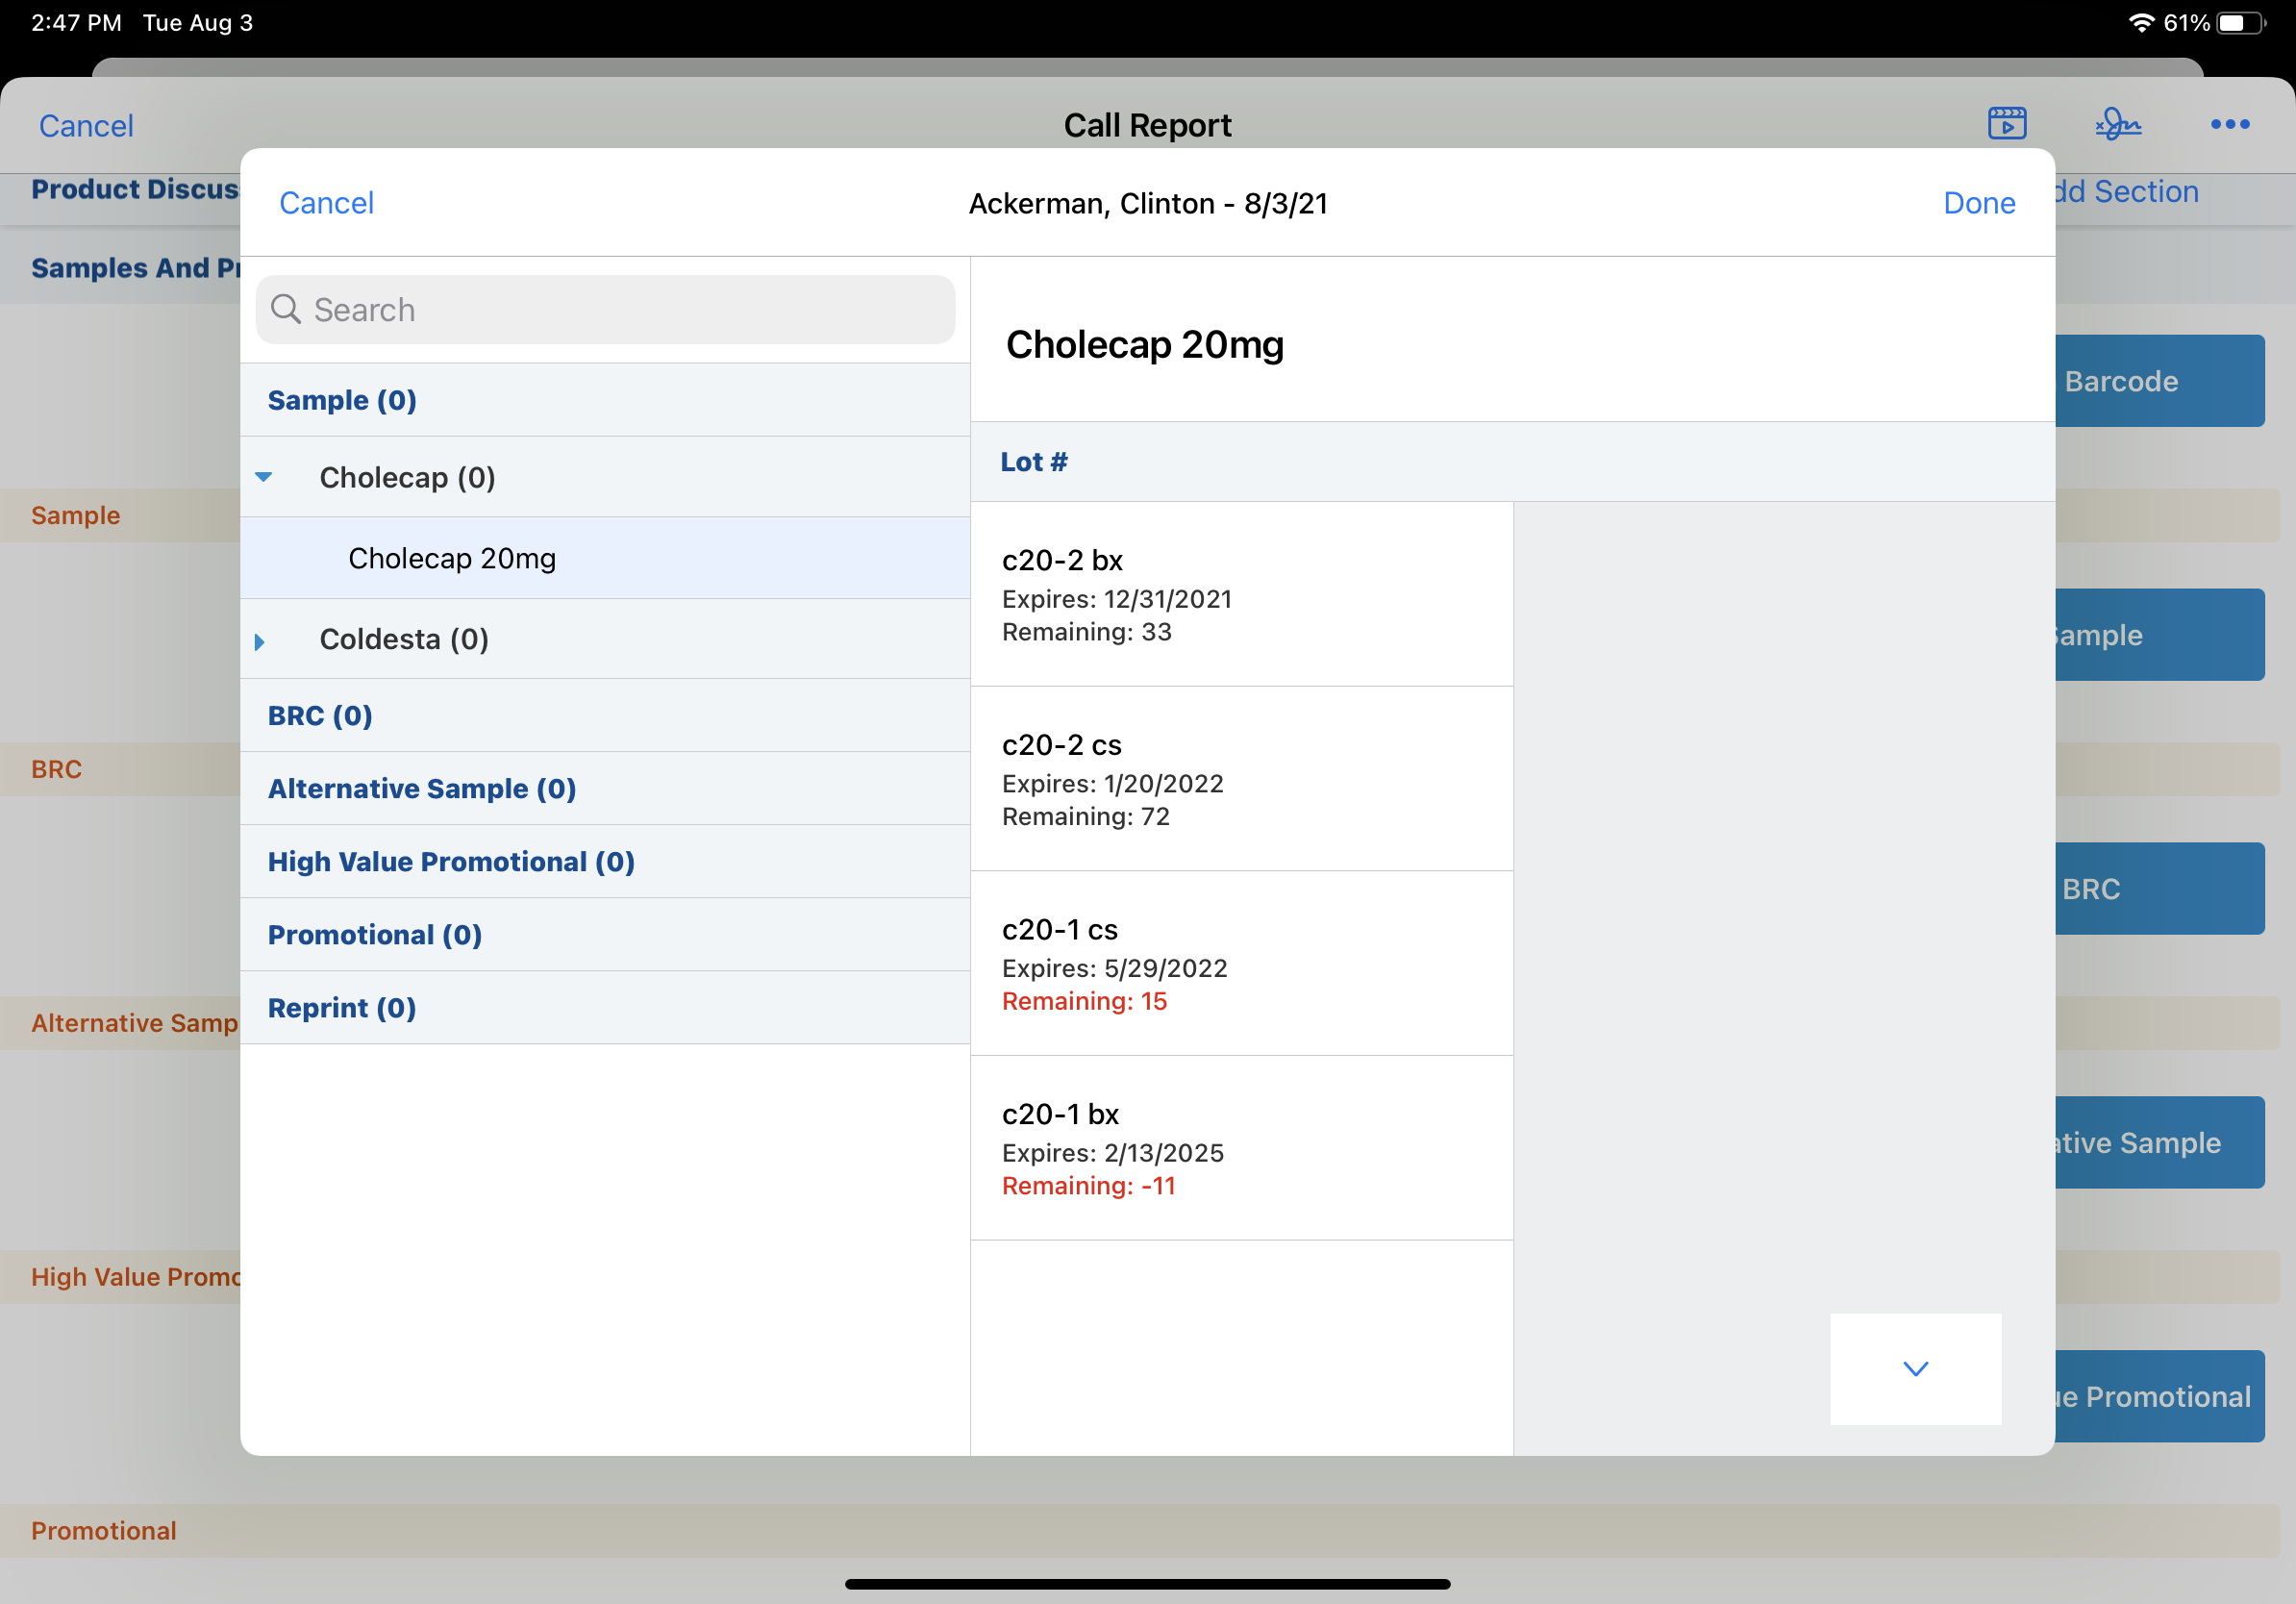Collapse the Cholecap product group
The width and height of the screenshot is (2296, 1604).
point(264,477)
